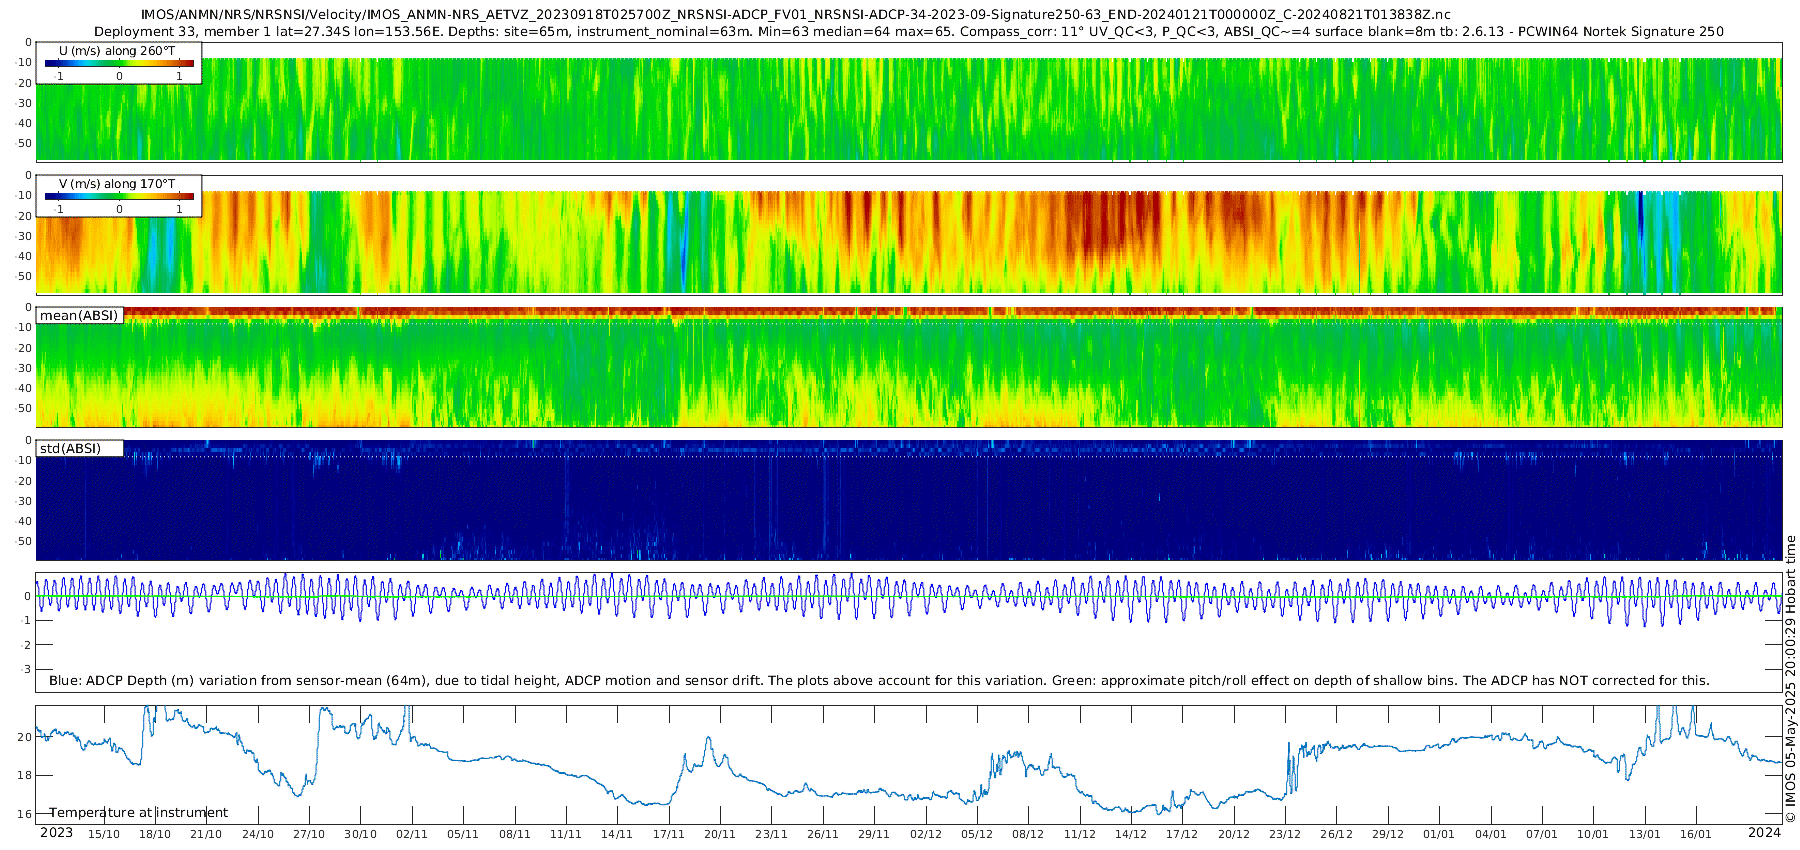This screenshot has width=1800, height=850.
Task: Select the 02/11 date tick
Action: coord(412,834)
